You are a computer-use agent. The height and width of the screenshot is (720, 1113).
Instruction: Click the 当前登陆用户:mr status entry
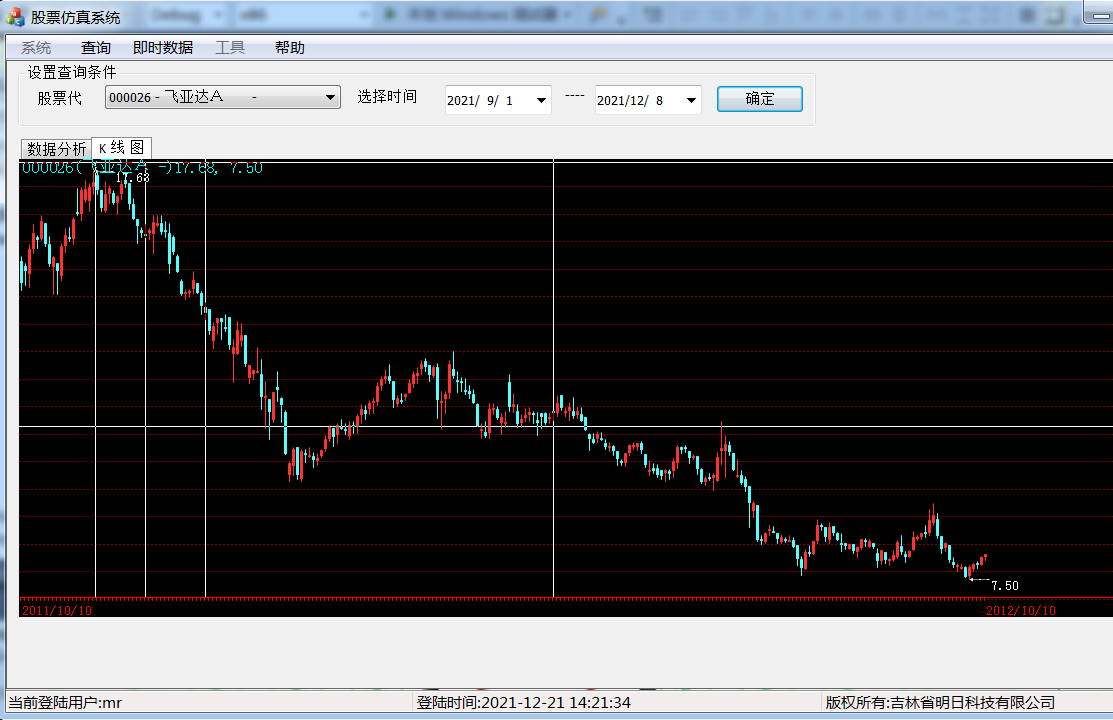(65, 702)
